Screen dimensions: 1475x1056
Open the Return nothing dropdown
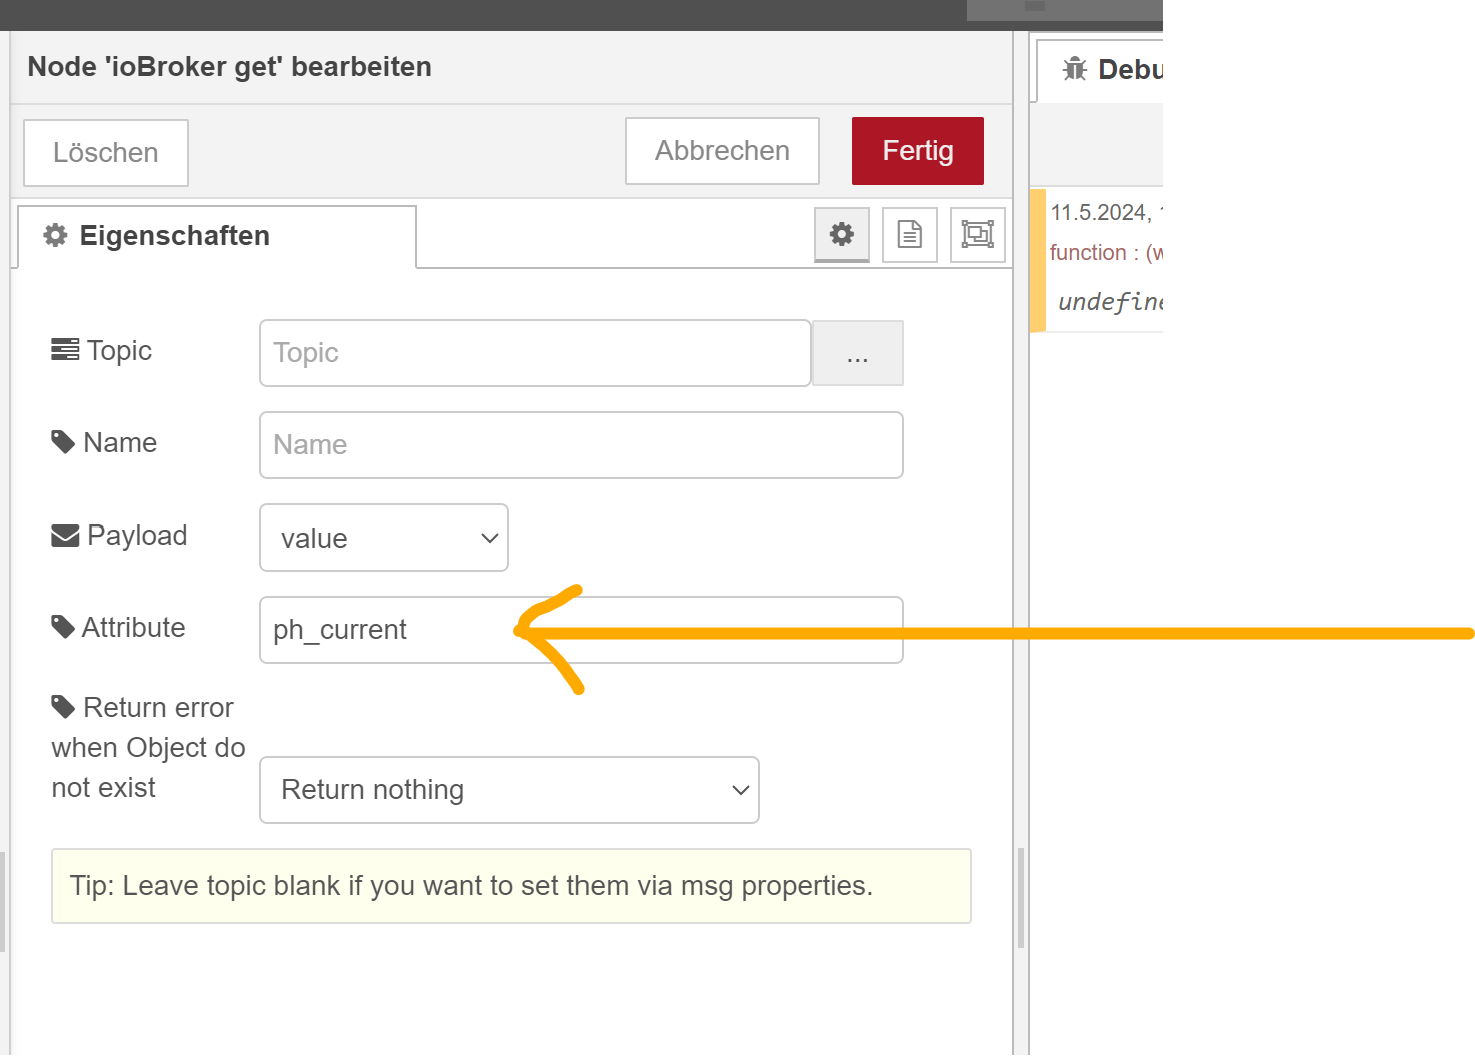click(510, 790)
